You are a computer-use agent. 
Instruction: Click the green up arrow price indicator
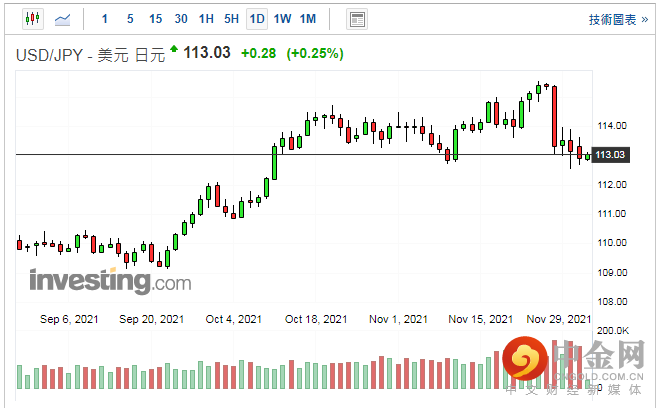(x=174, y=49)
